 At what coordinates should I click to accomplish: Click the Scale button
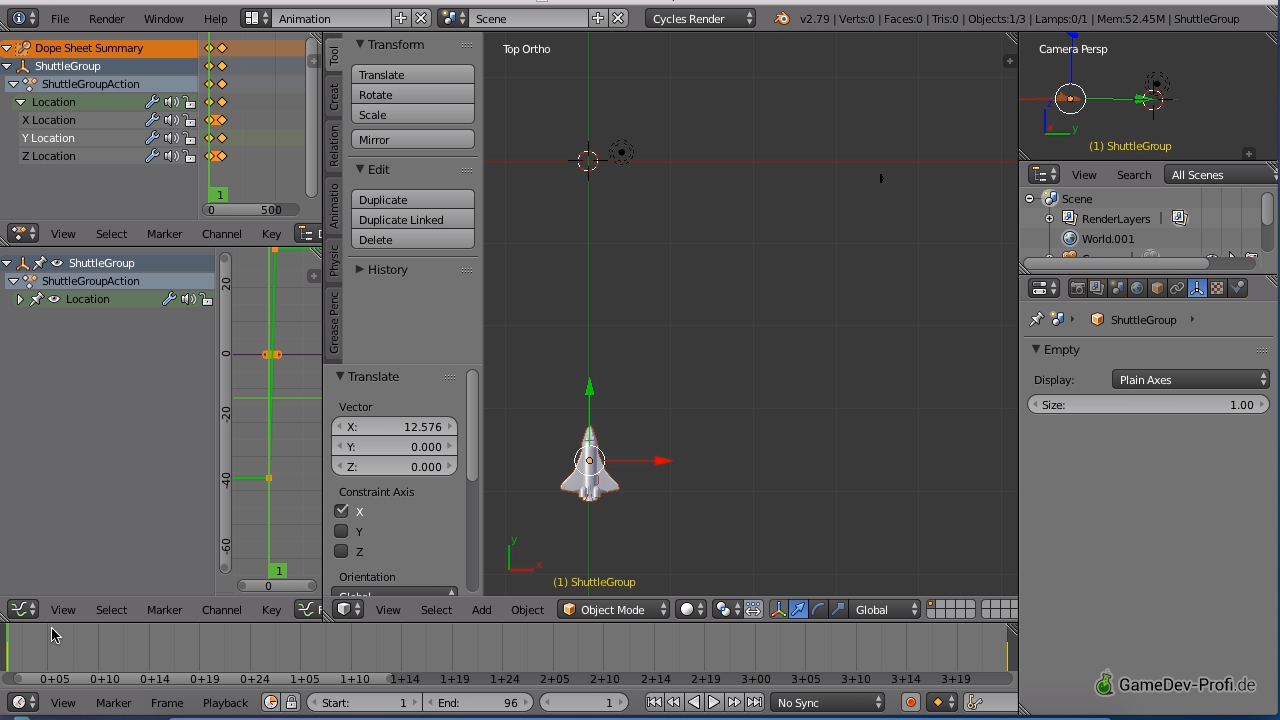click(x=413, y=115)
